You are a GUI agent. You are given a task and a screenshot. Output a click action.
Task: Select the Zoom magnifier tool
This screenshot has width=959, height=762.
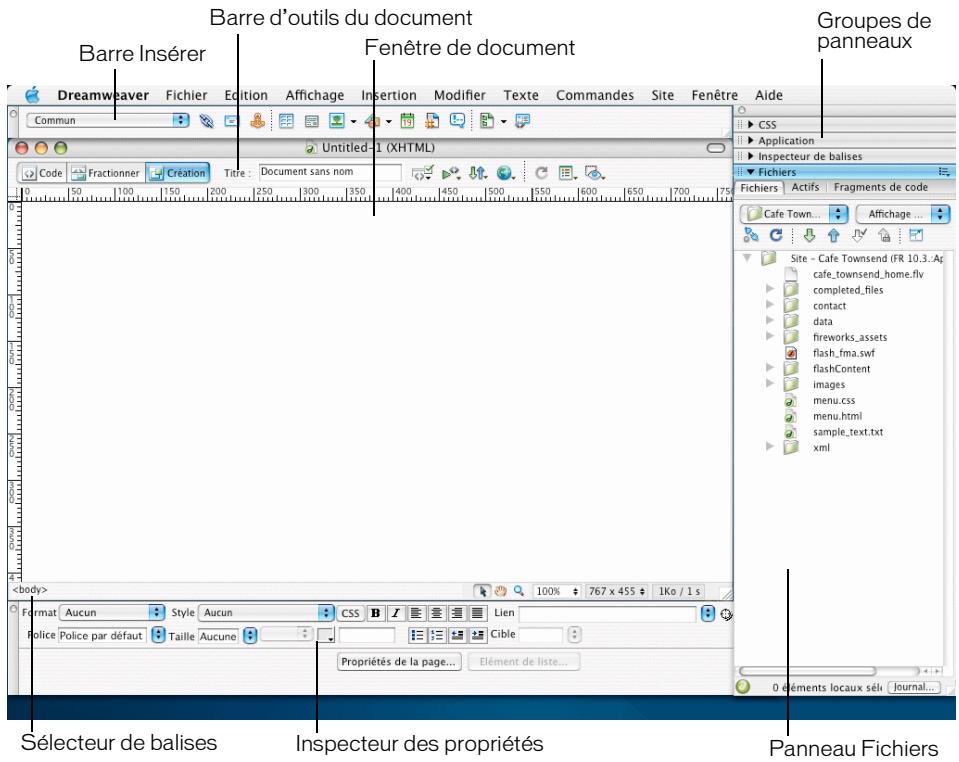pyautogui.click(x=519, y=591)
